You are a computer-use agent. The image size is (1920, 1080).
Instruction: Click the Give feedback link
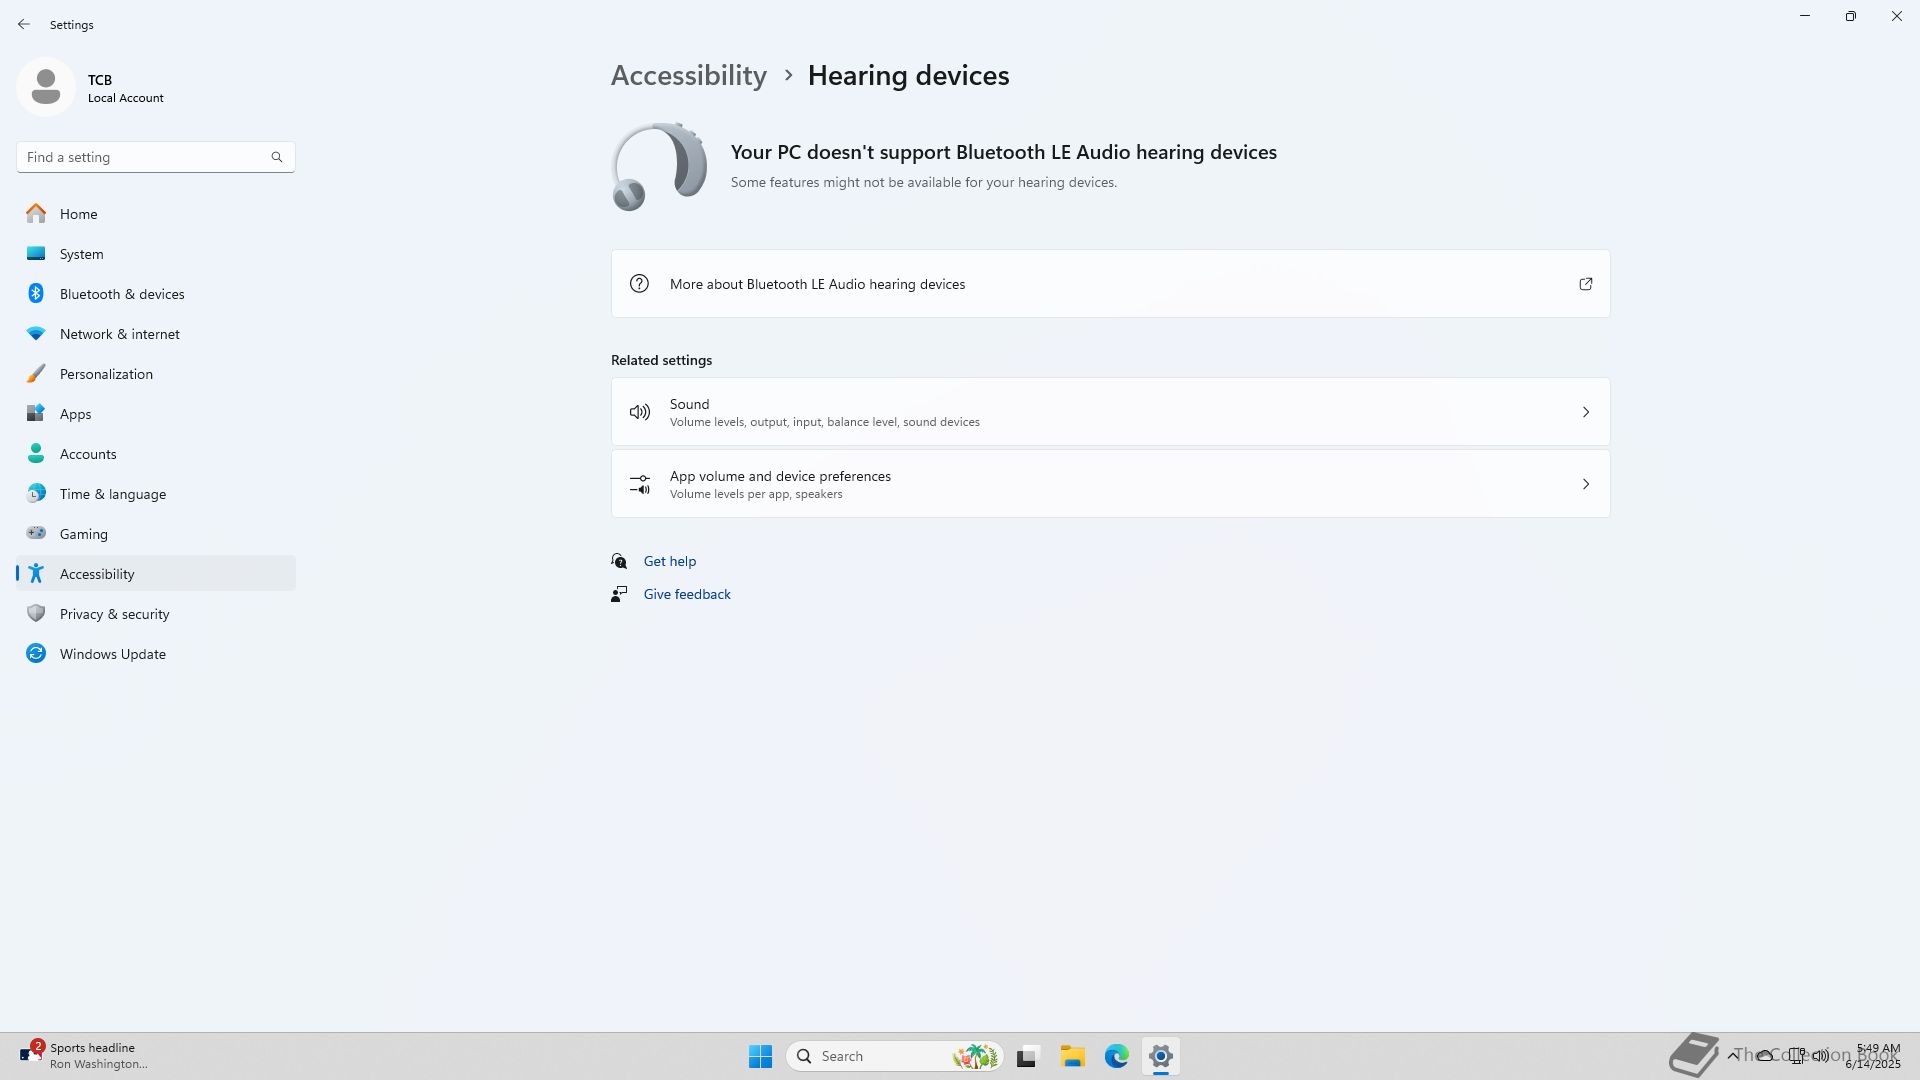[686, 594]
